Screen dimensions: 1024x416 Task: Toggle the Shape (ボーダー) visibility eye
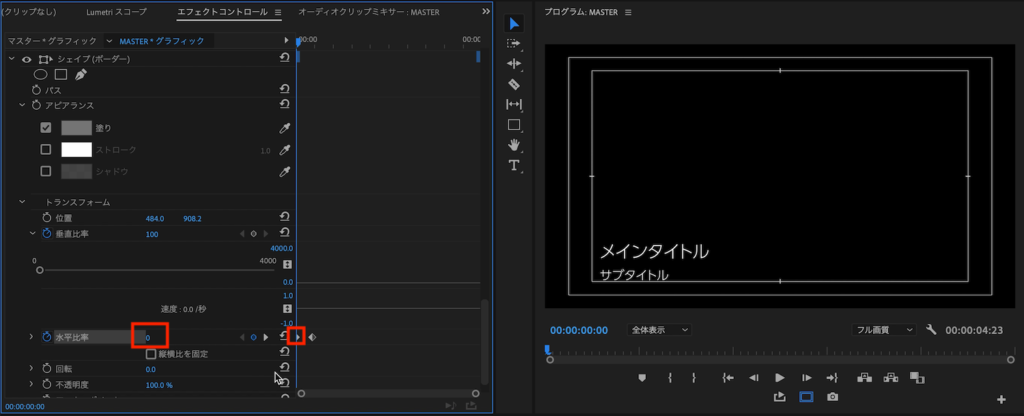26,59
